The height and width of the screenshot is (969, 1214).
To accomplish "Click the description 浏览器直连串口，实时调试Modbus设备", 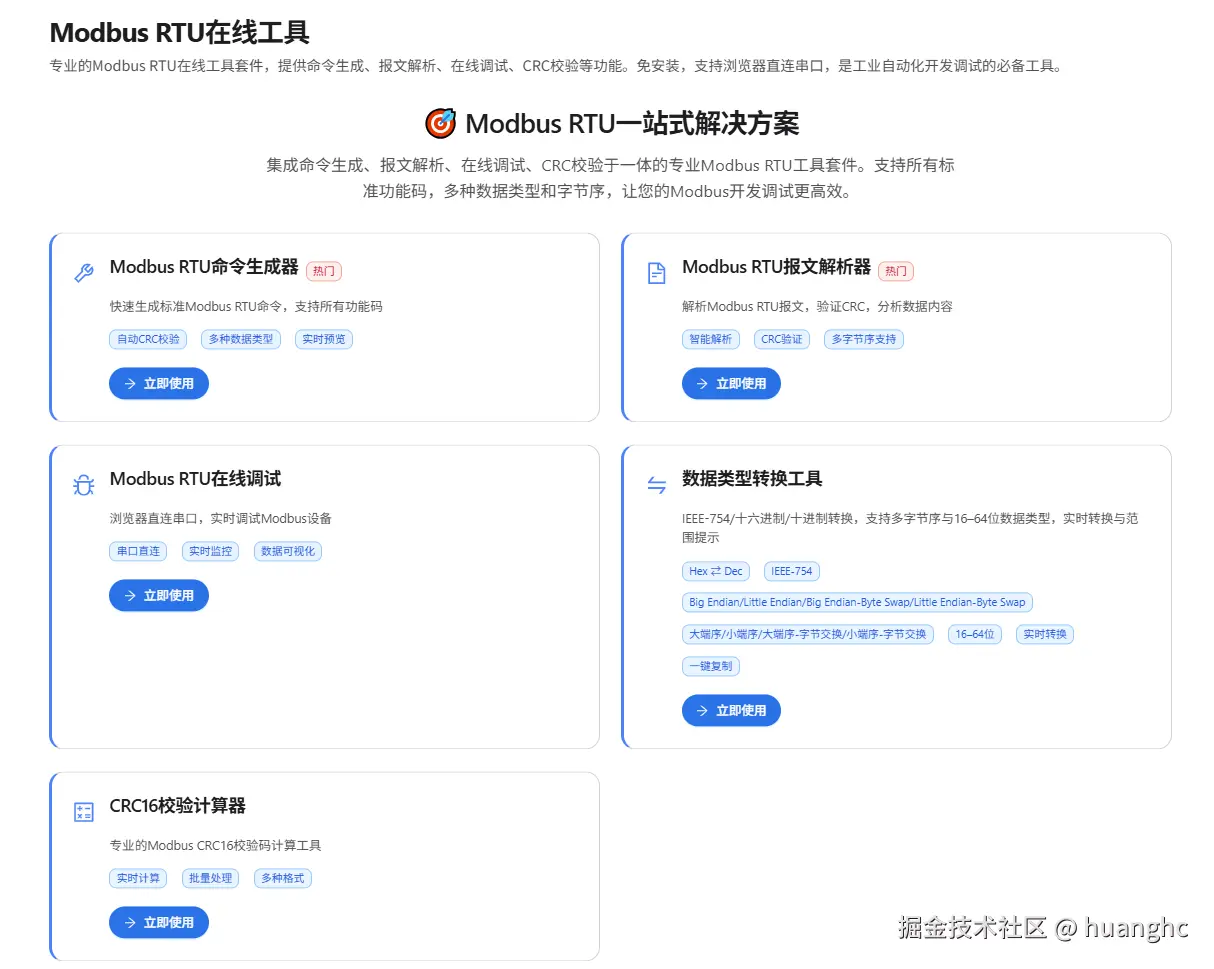I will tap(221, 518).
